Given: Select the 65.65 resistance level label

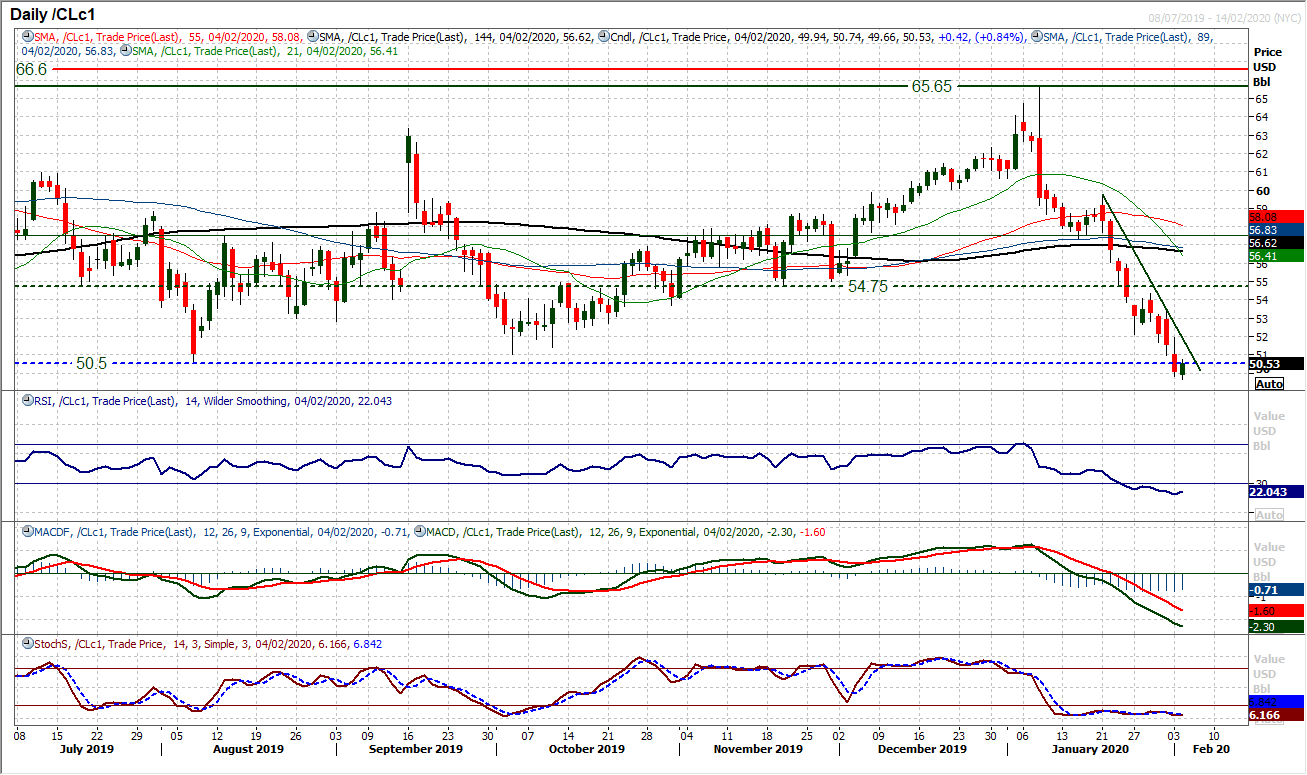Looking at the screenshot, I should [x=929, y=87].
